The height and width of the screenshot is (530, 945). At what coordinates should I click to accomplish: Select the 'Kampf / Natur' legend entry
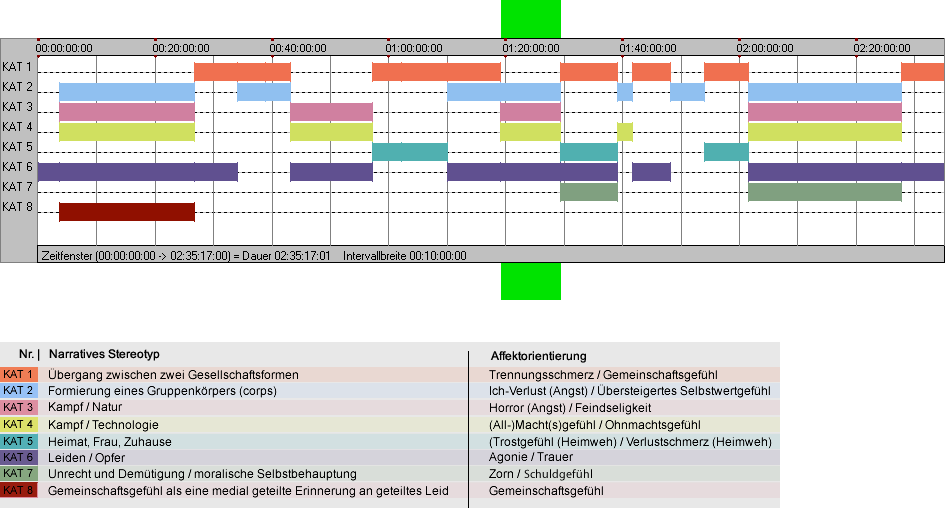pyautogui.click(x=85, y=407)
